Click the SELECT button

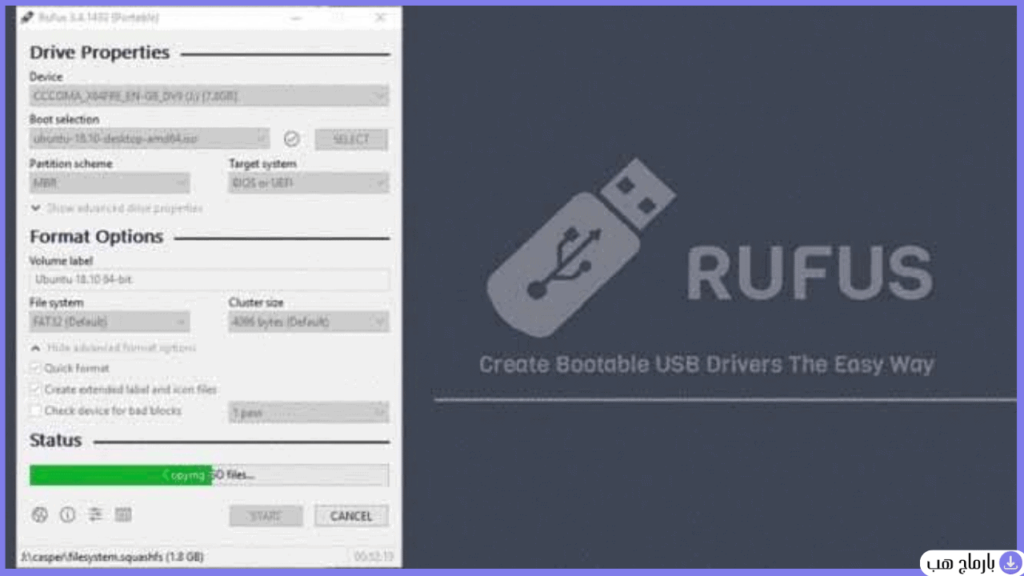[x=351, y=139]
